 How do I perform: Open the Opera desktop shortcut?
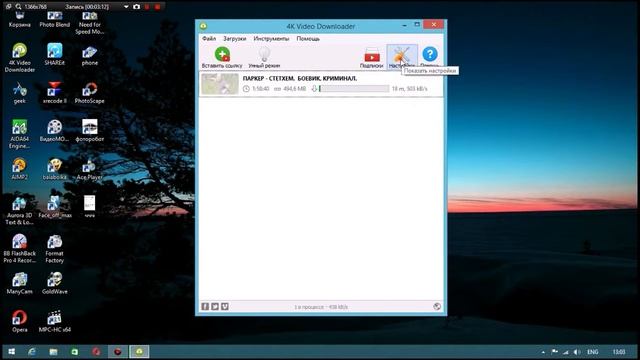click(19, 321)
